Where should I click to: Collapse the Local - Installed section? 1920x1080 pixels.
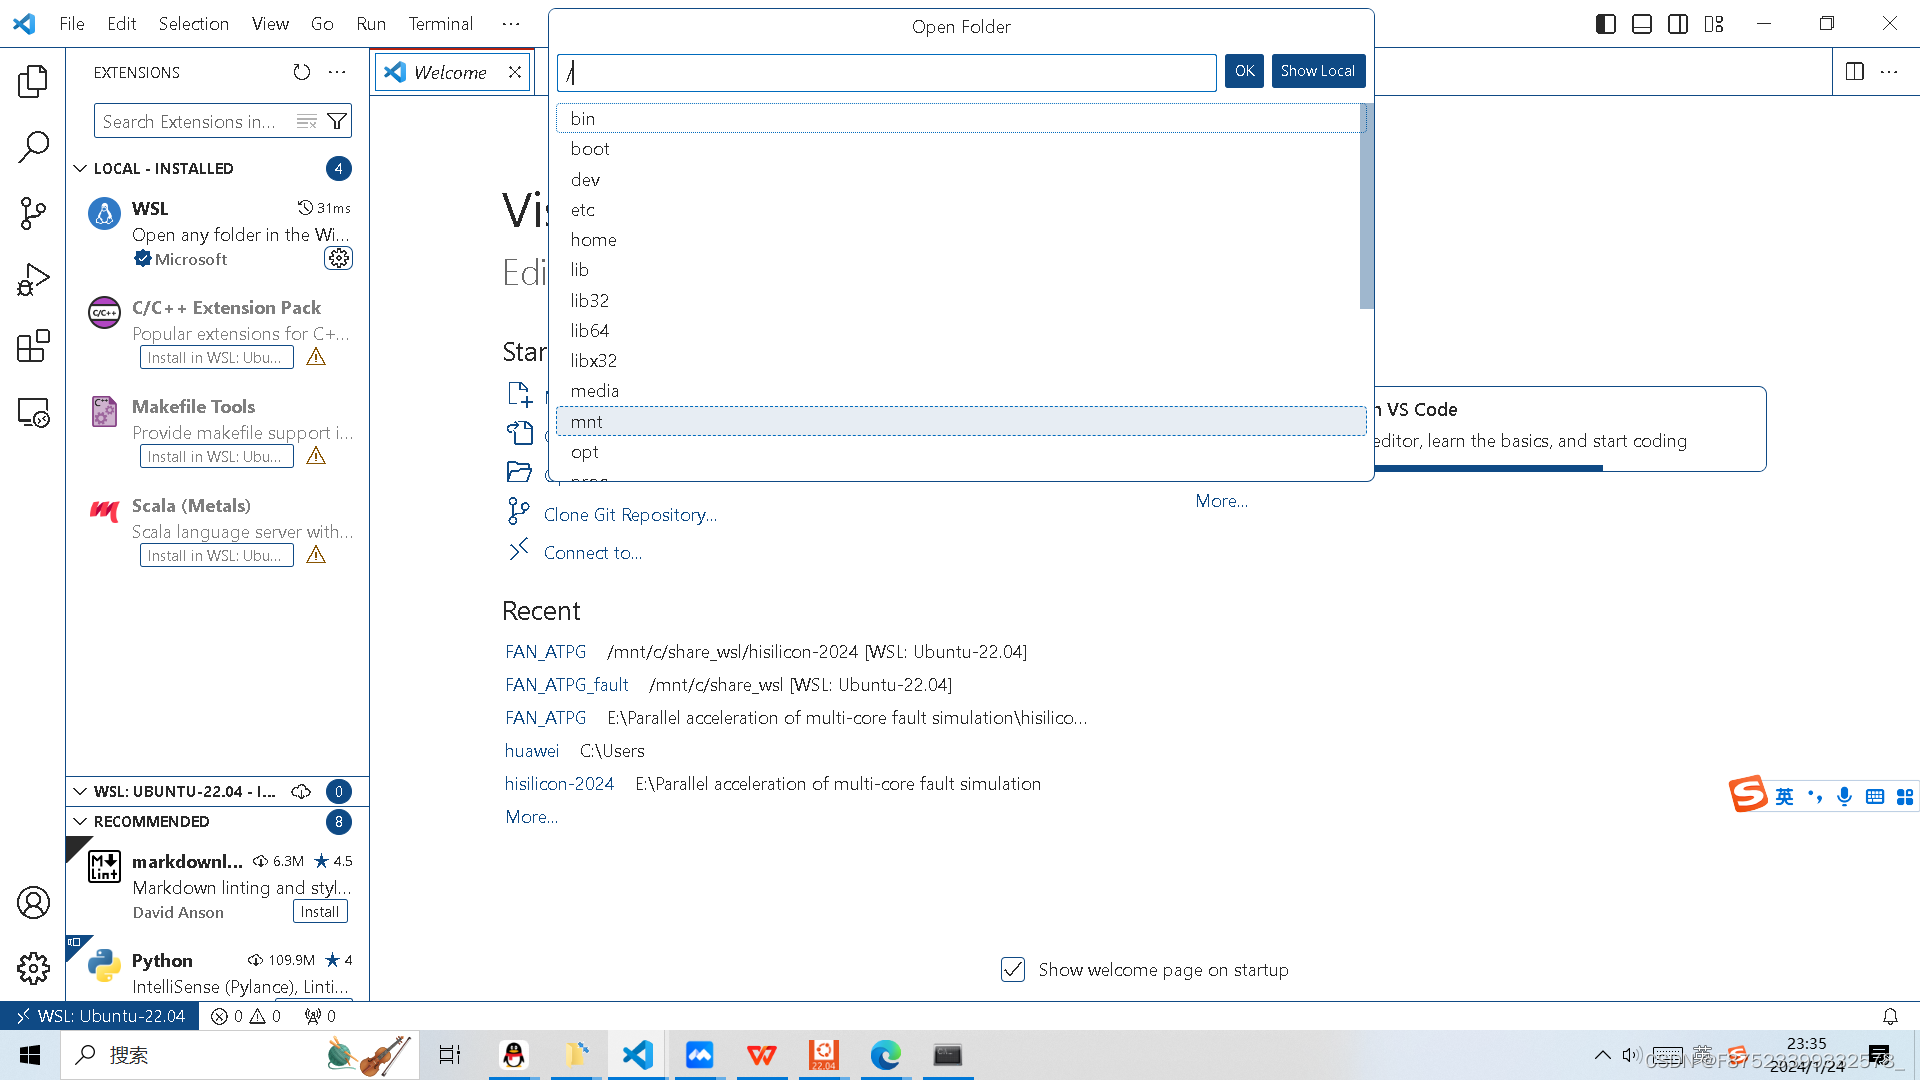coord(80,168)
